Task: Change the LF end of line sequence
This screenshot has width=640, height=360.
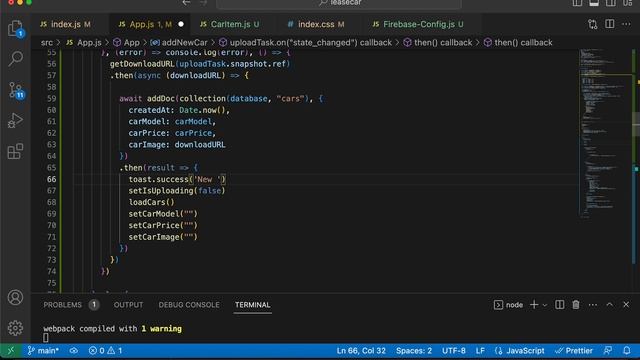Action: [480, 351]
